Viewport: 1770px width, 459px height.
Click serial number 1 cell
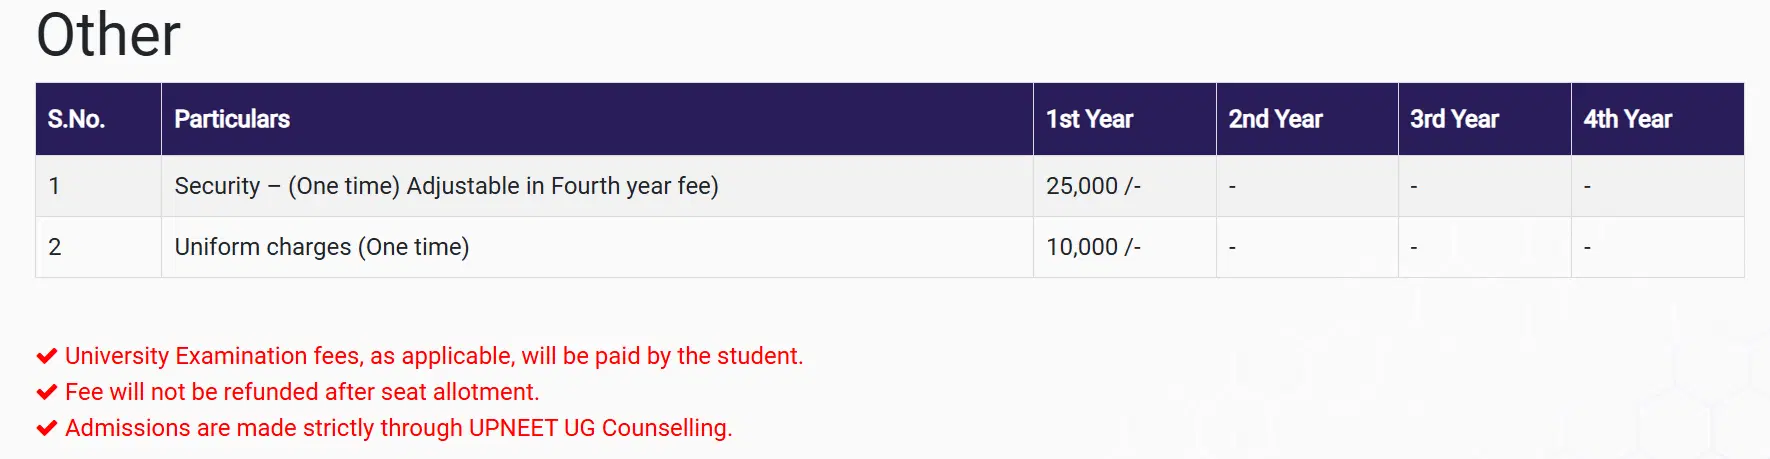point(55,186)
